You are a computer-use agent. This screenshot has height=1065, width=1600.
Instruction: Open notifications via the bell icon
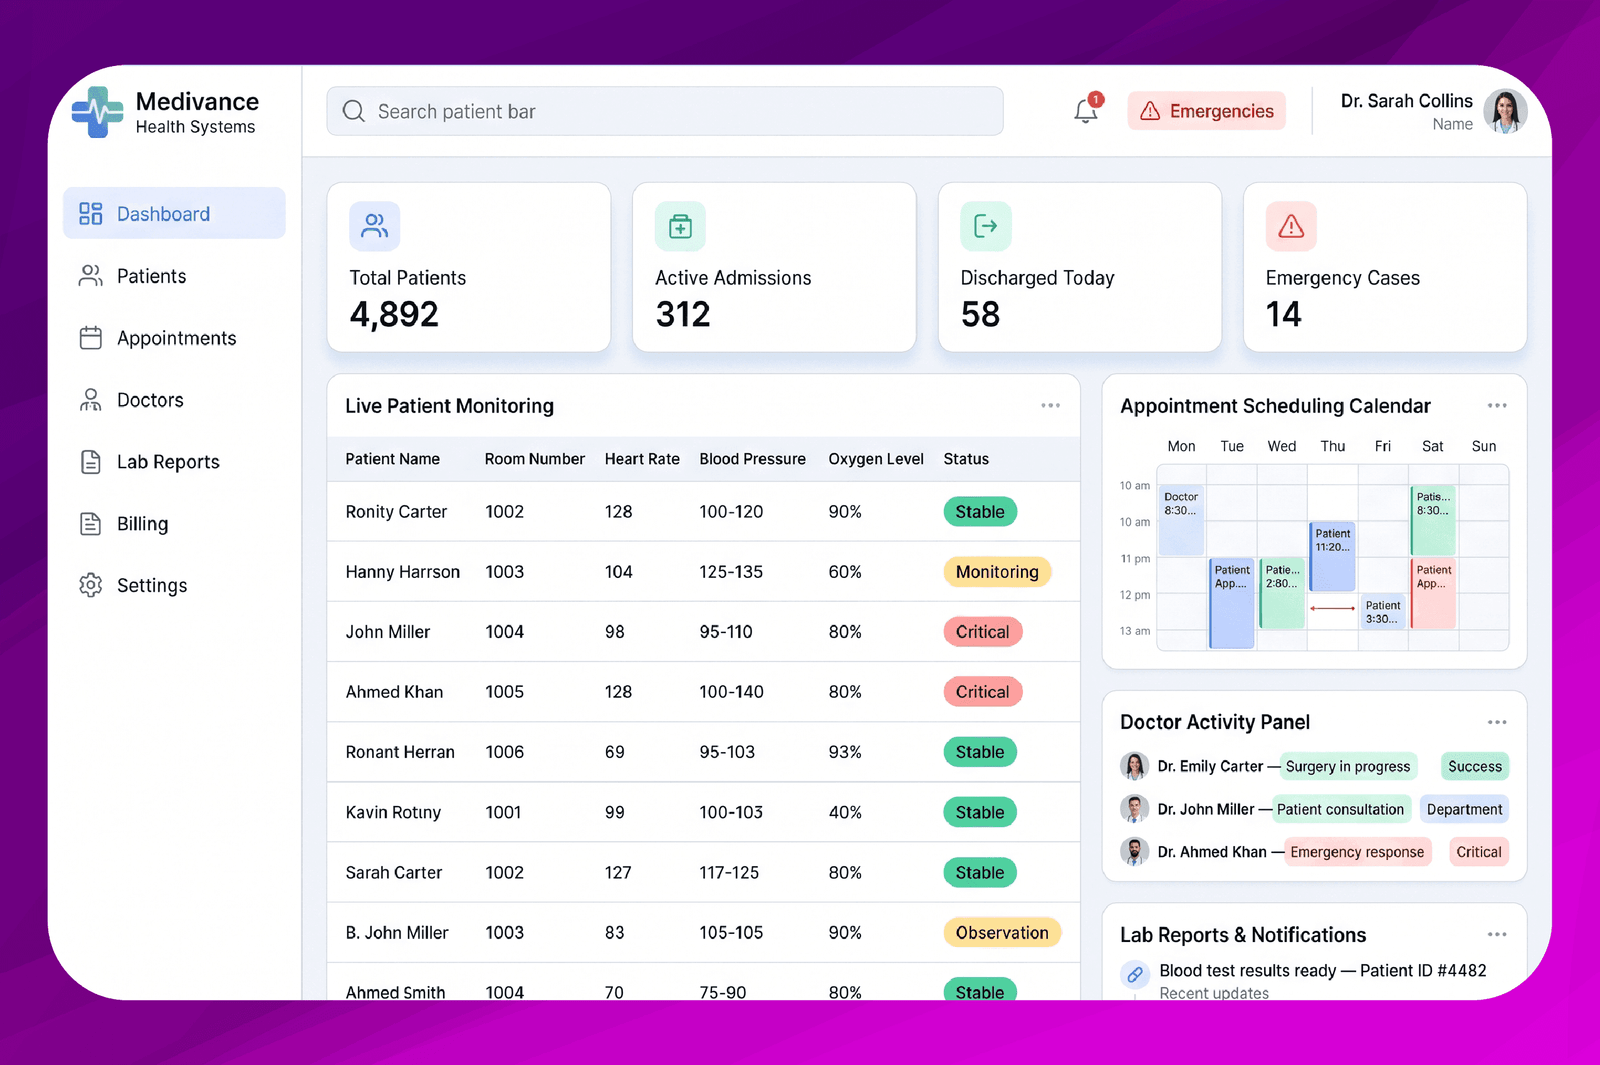[1087, 109]
